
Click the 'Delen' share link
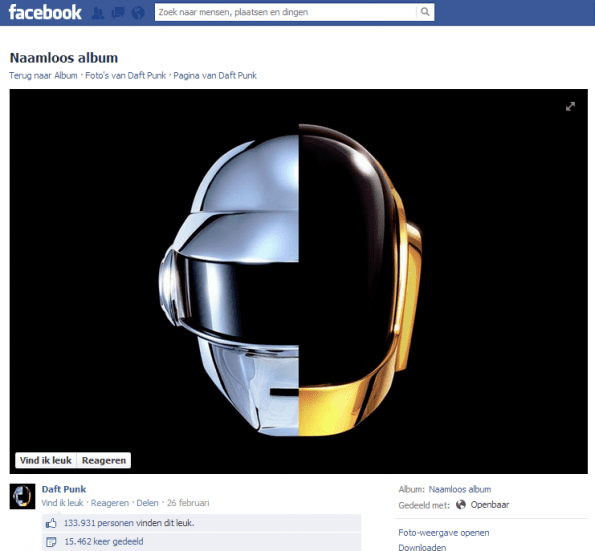(x=147, y=503)
